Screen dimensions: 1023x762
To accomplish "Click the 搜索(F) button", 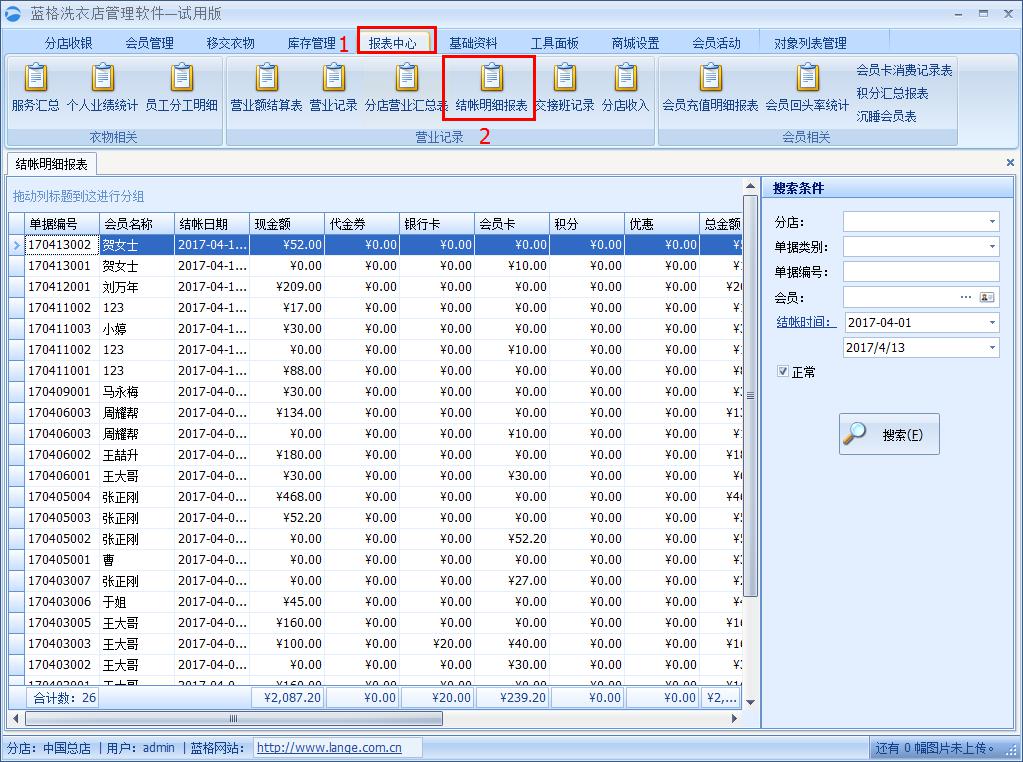I will tap(889, 434).
